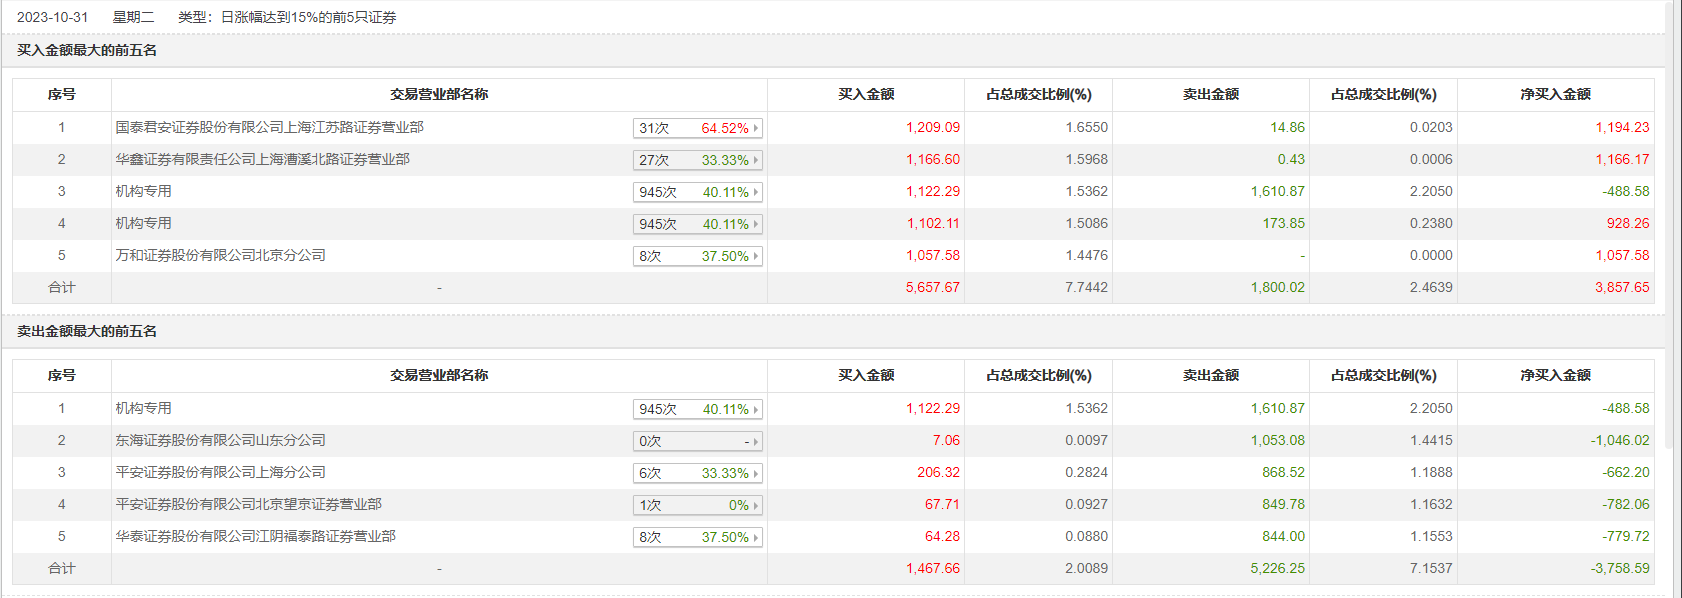Open 华泰证券江阴福泰路证券营业部 link
The image size is (1682, 598).
pyautogui.click(x=255, y=536)
